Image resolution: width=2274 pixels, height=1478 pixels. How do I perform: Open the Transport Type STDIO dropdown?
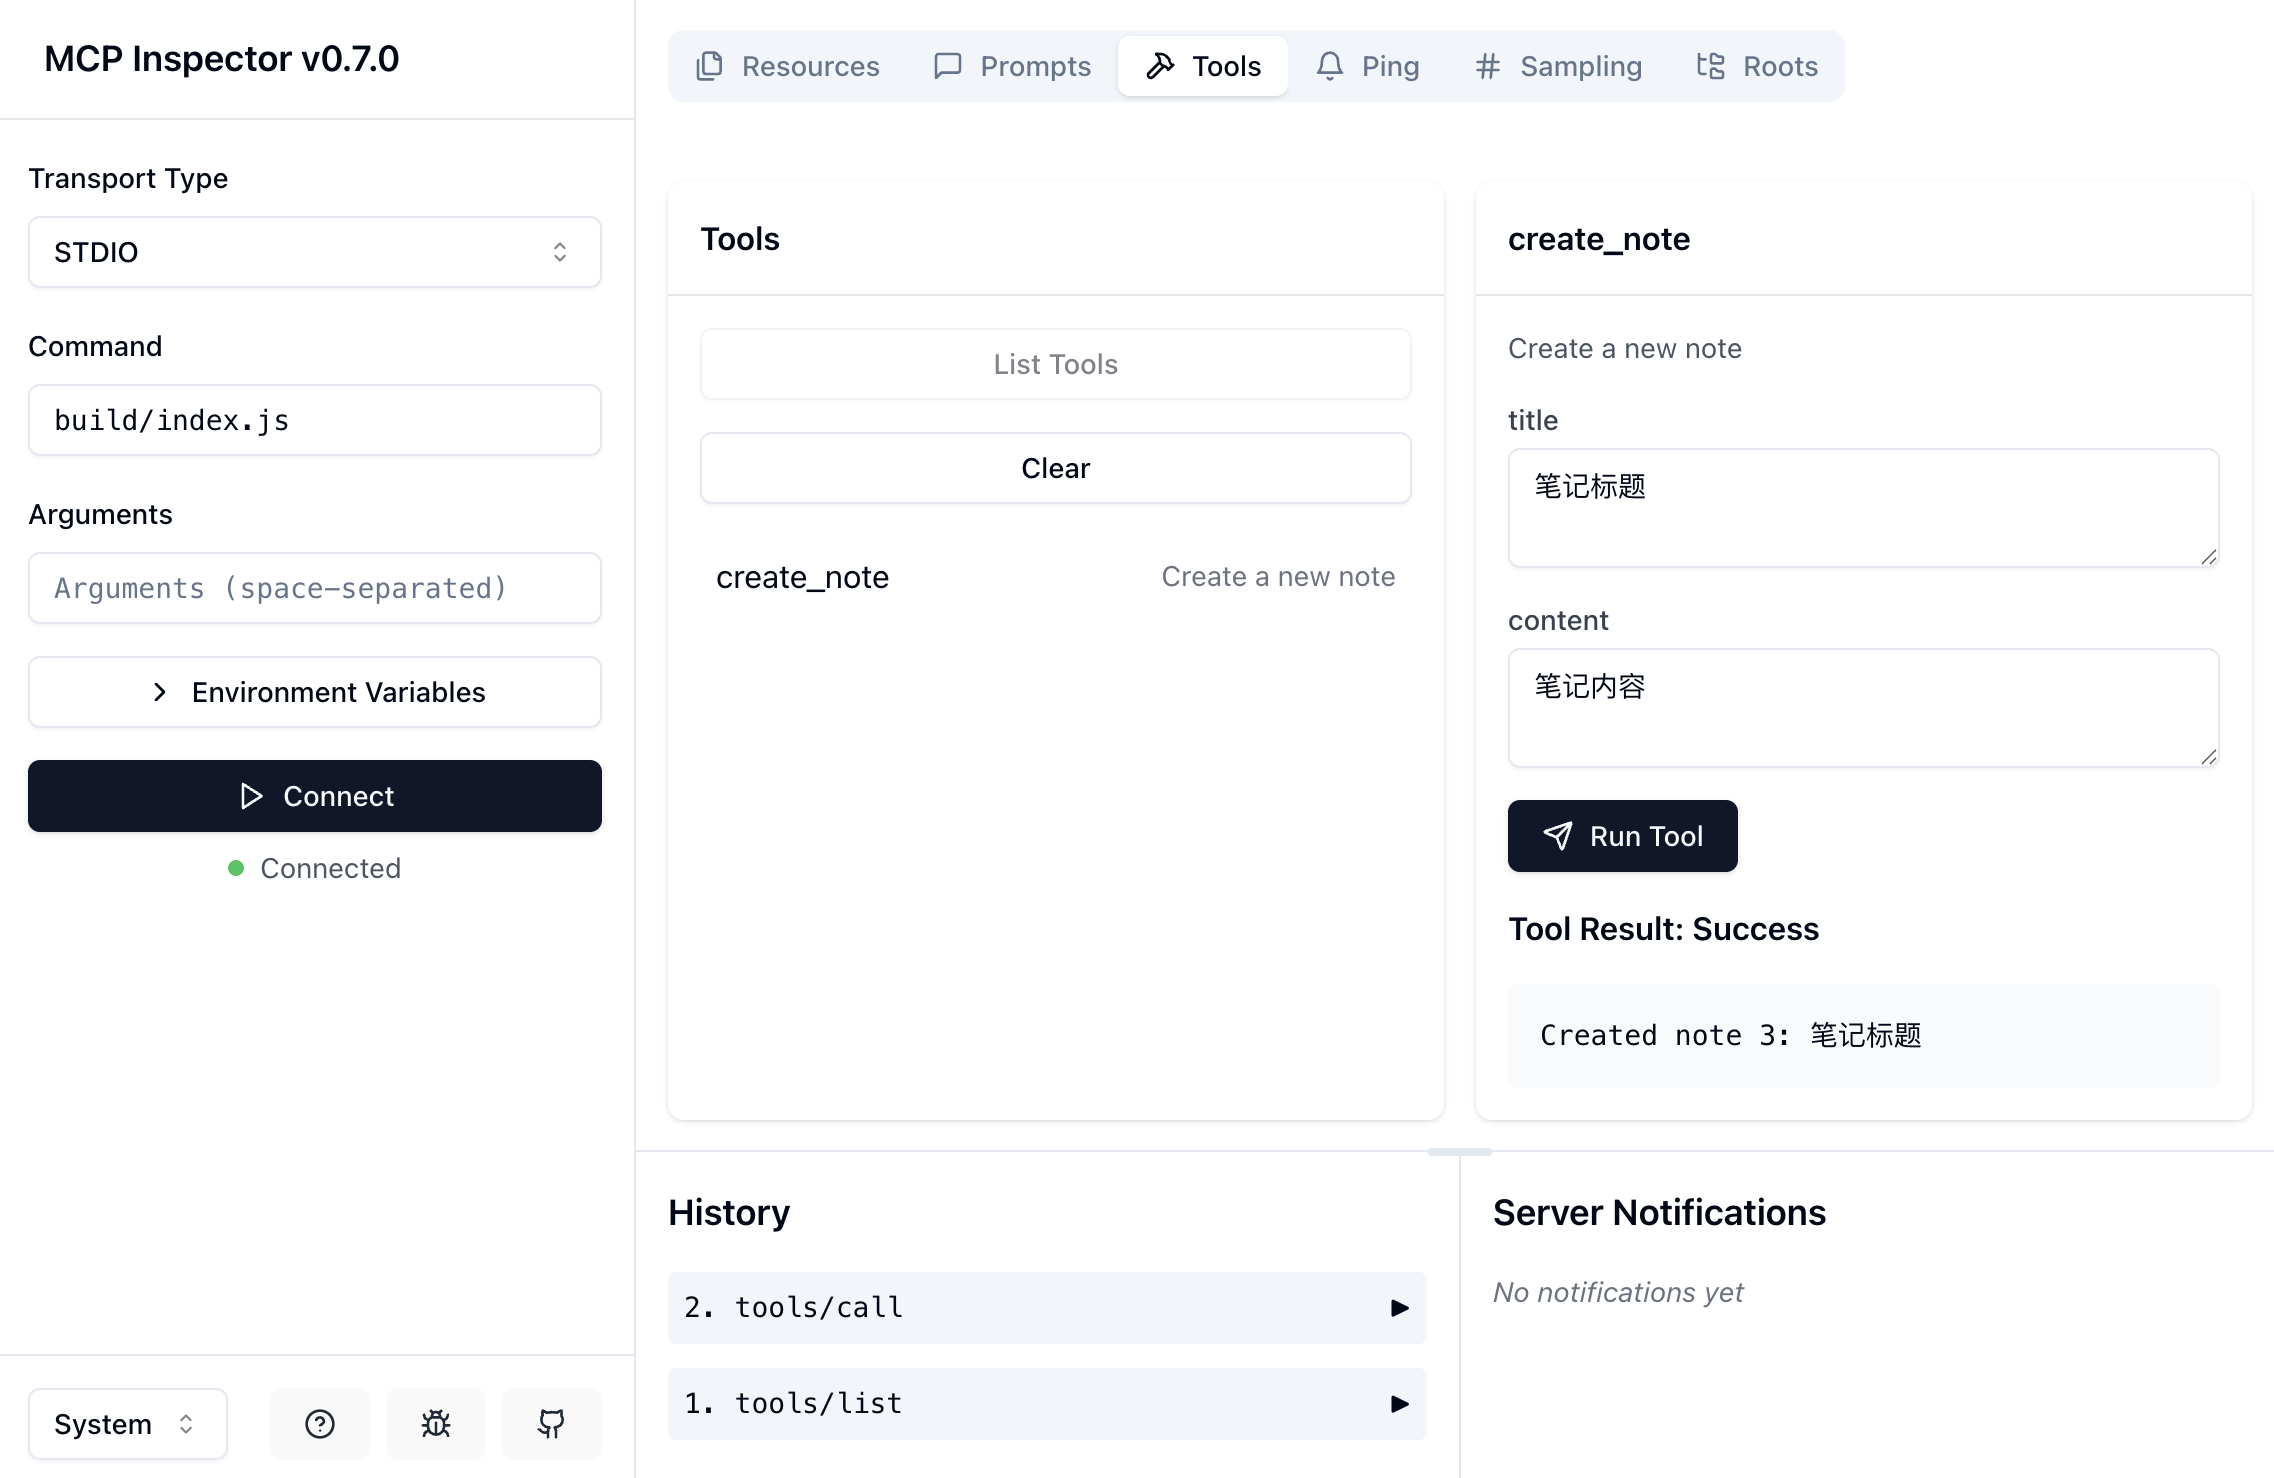[x=314, y=252]
